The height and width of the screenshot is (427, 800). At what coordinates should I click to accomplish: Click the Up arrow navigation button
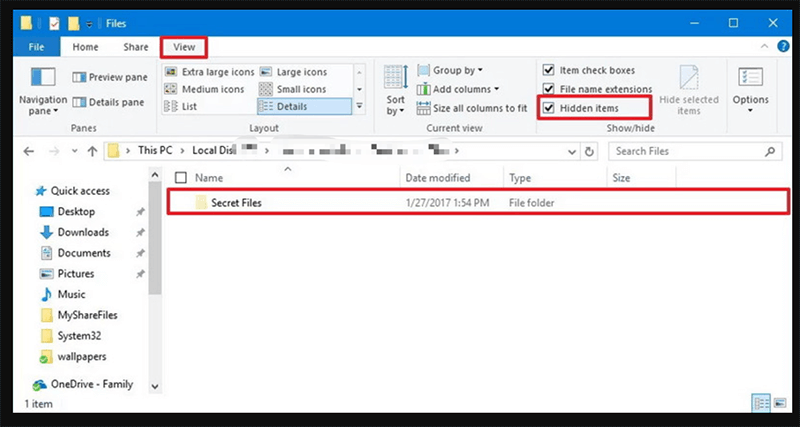(x=93, y=151)
